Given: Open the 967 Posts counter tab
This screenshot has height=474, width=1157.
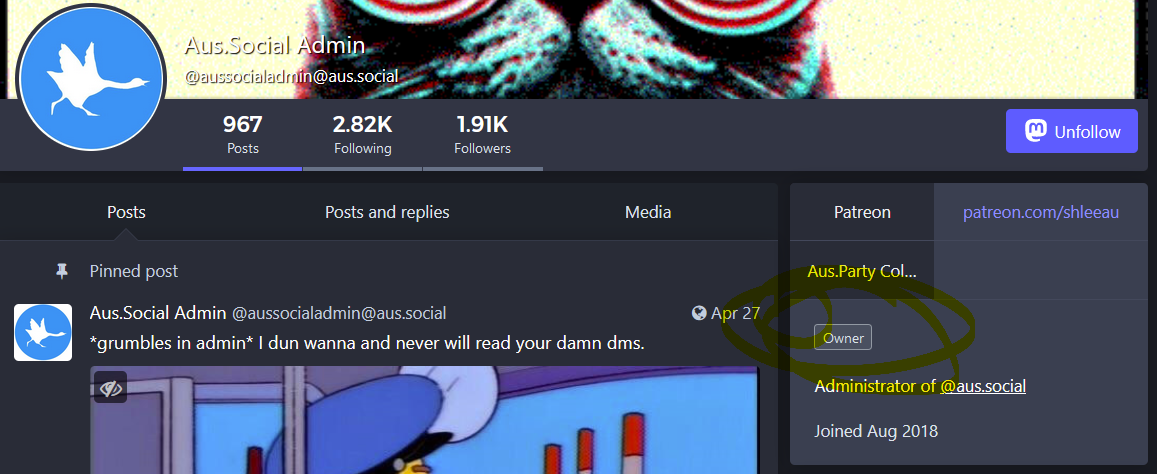Looking at the screenshot, I should 243,135.
